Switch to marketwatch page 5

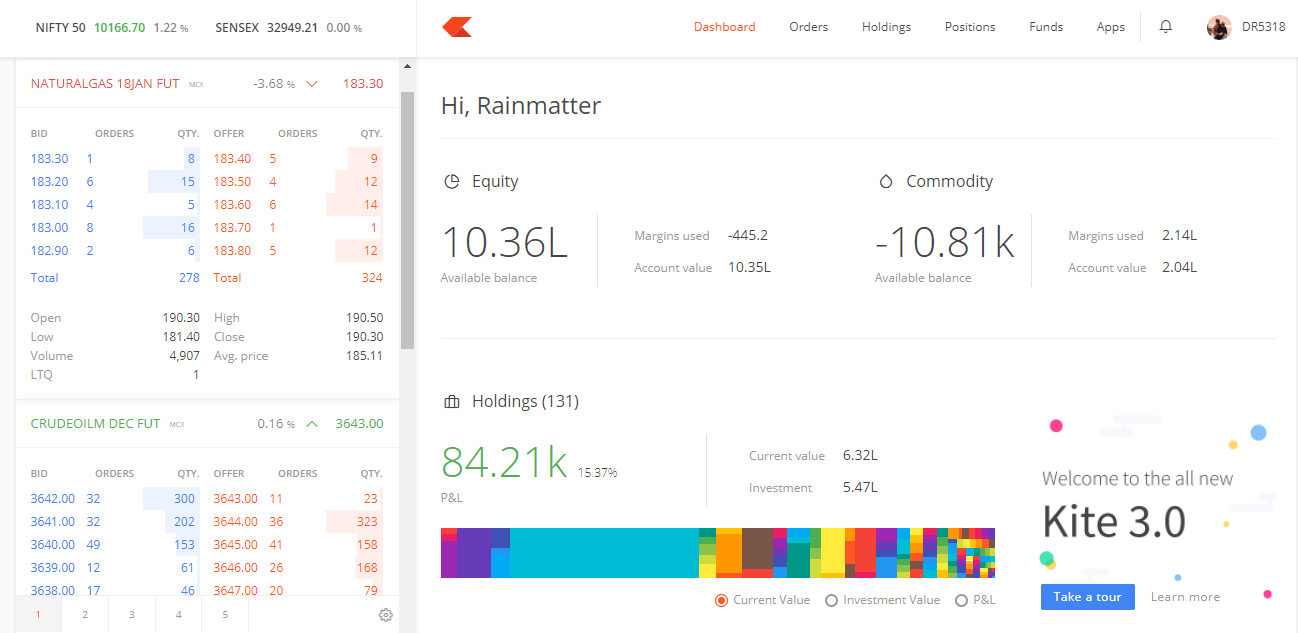pyautogui.click(x=225, y=615)
